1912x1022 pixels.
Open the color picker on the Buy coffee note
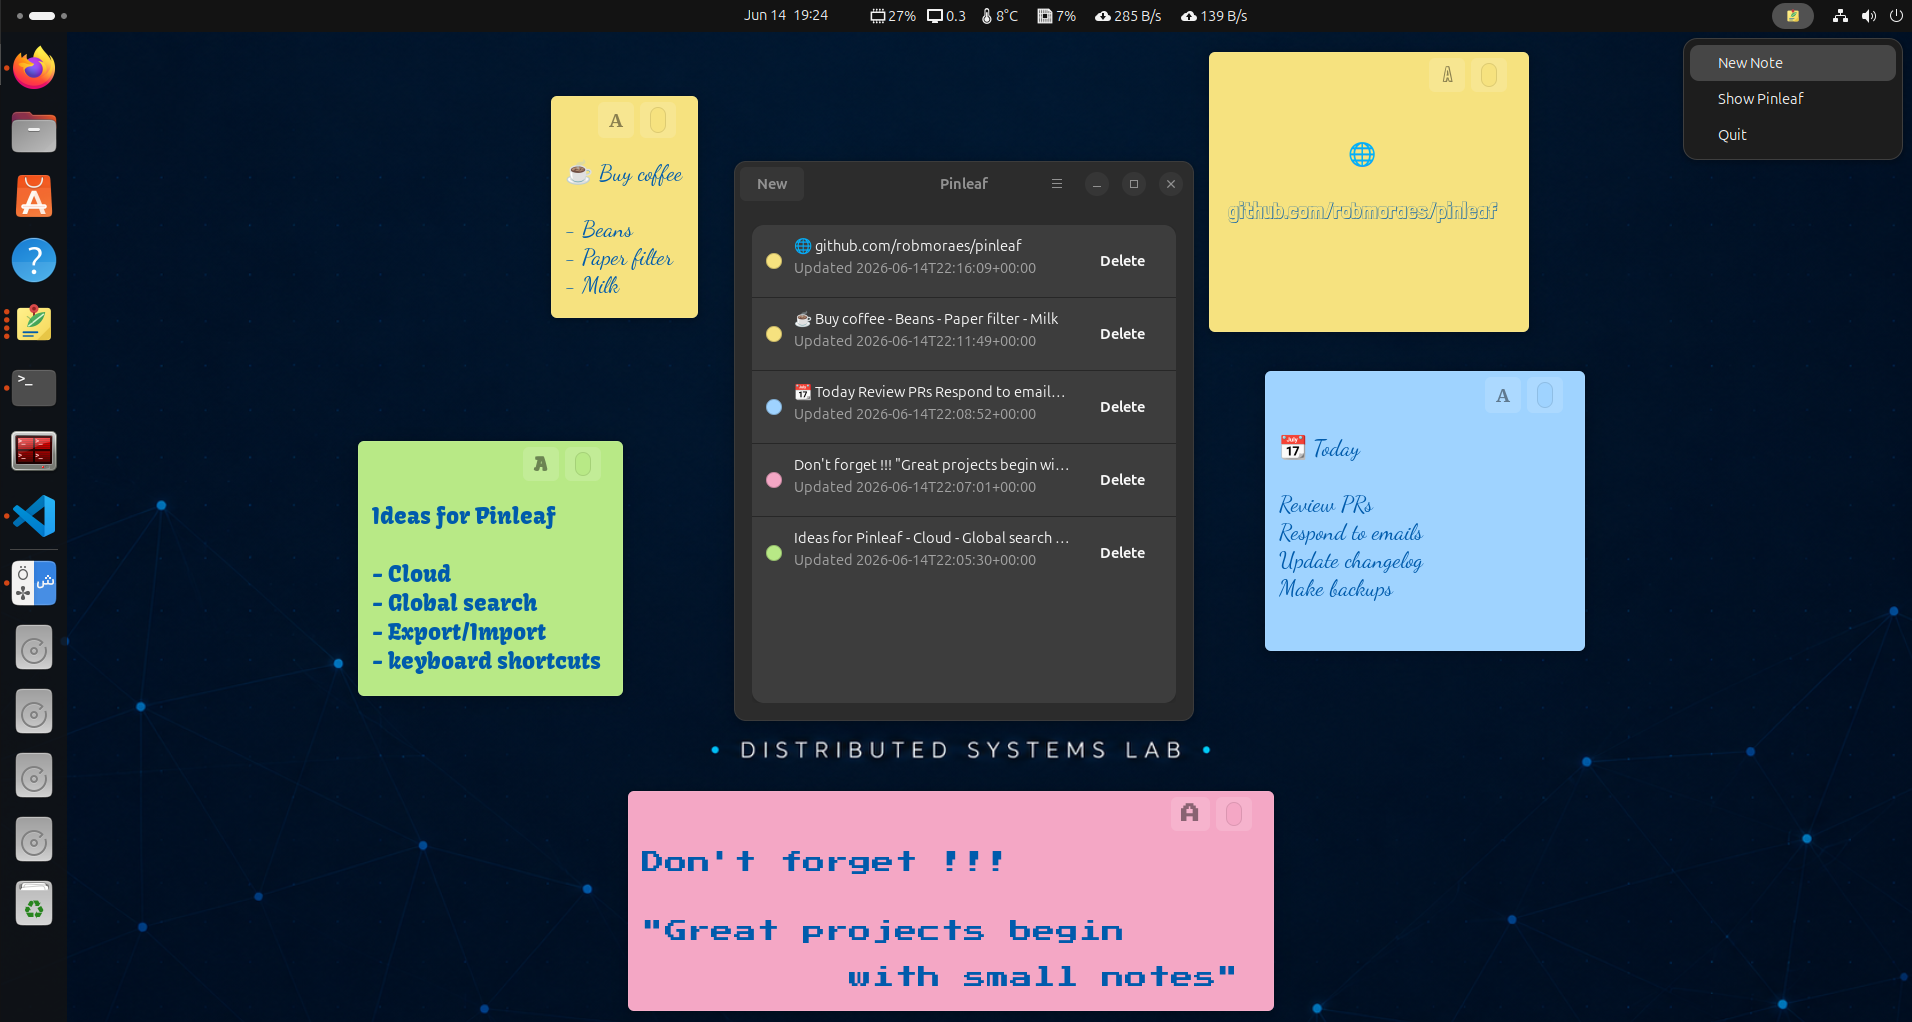pos(658,121)
